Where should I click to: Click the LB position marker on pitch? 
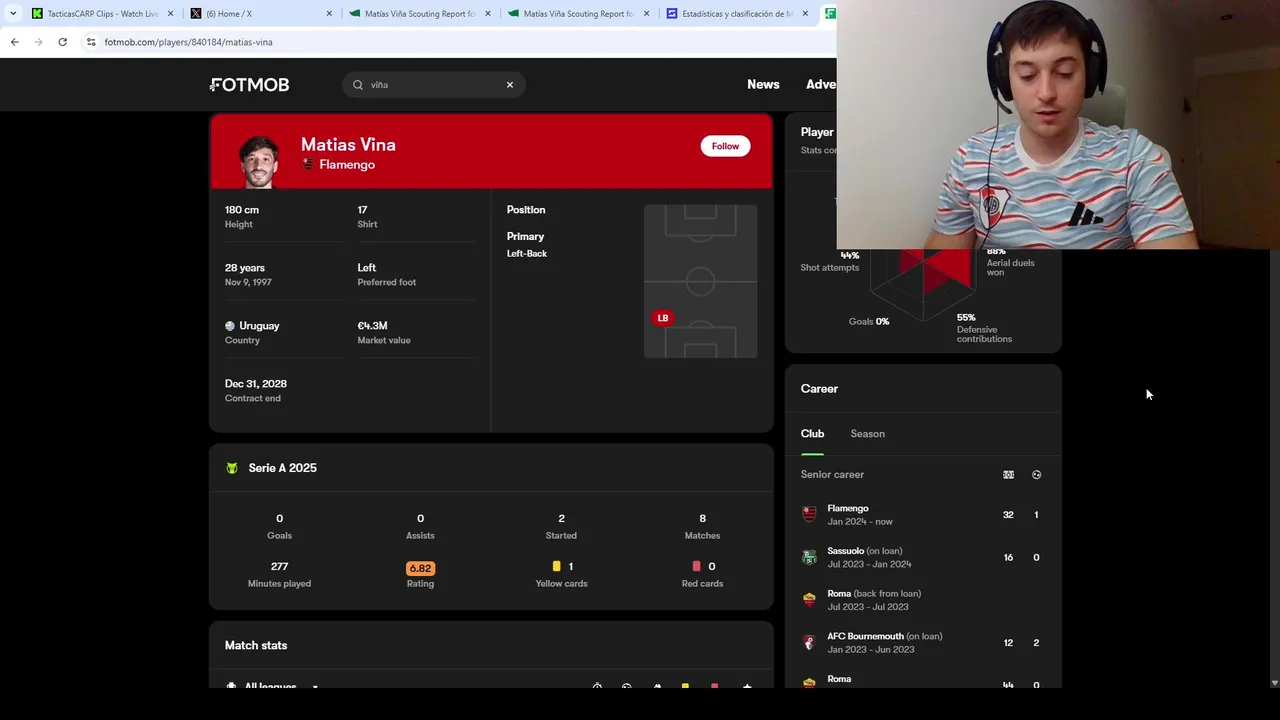click(662, 318)
